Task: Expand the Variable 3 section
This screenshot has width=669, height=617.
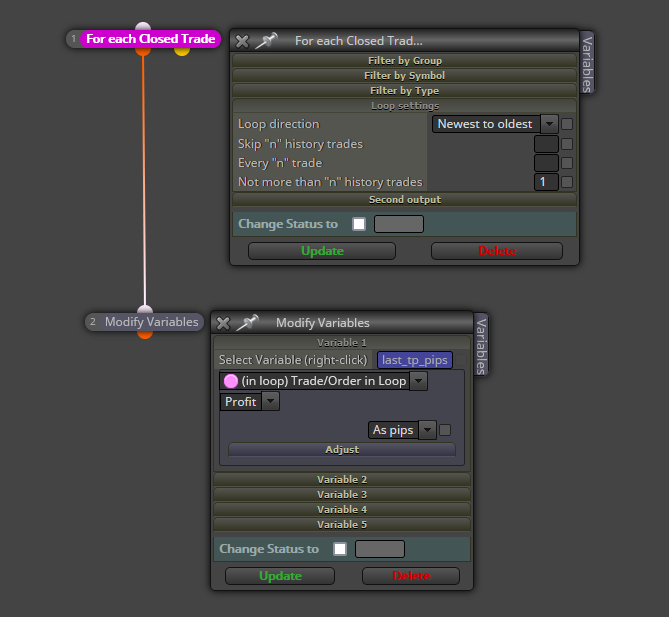Action: [x=342, y=495]
